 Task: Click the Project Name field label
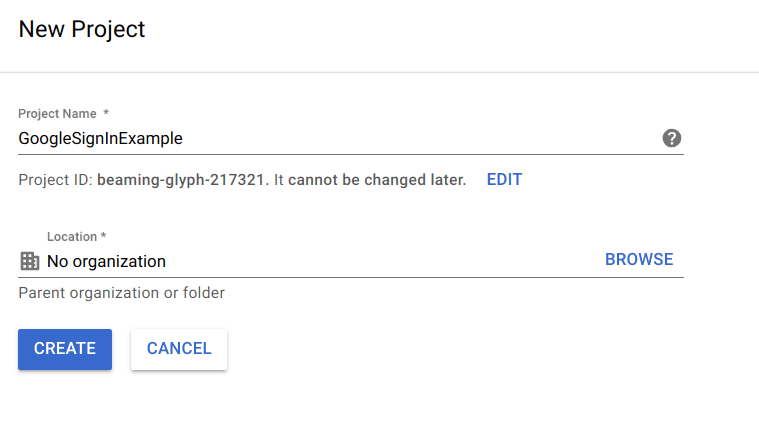click(x=57, y=114)
